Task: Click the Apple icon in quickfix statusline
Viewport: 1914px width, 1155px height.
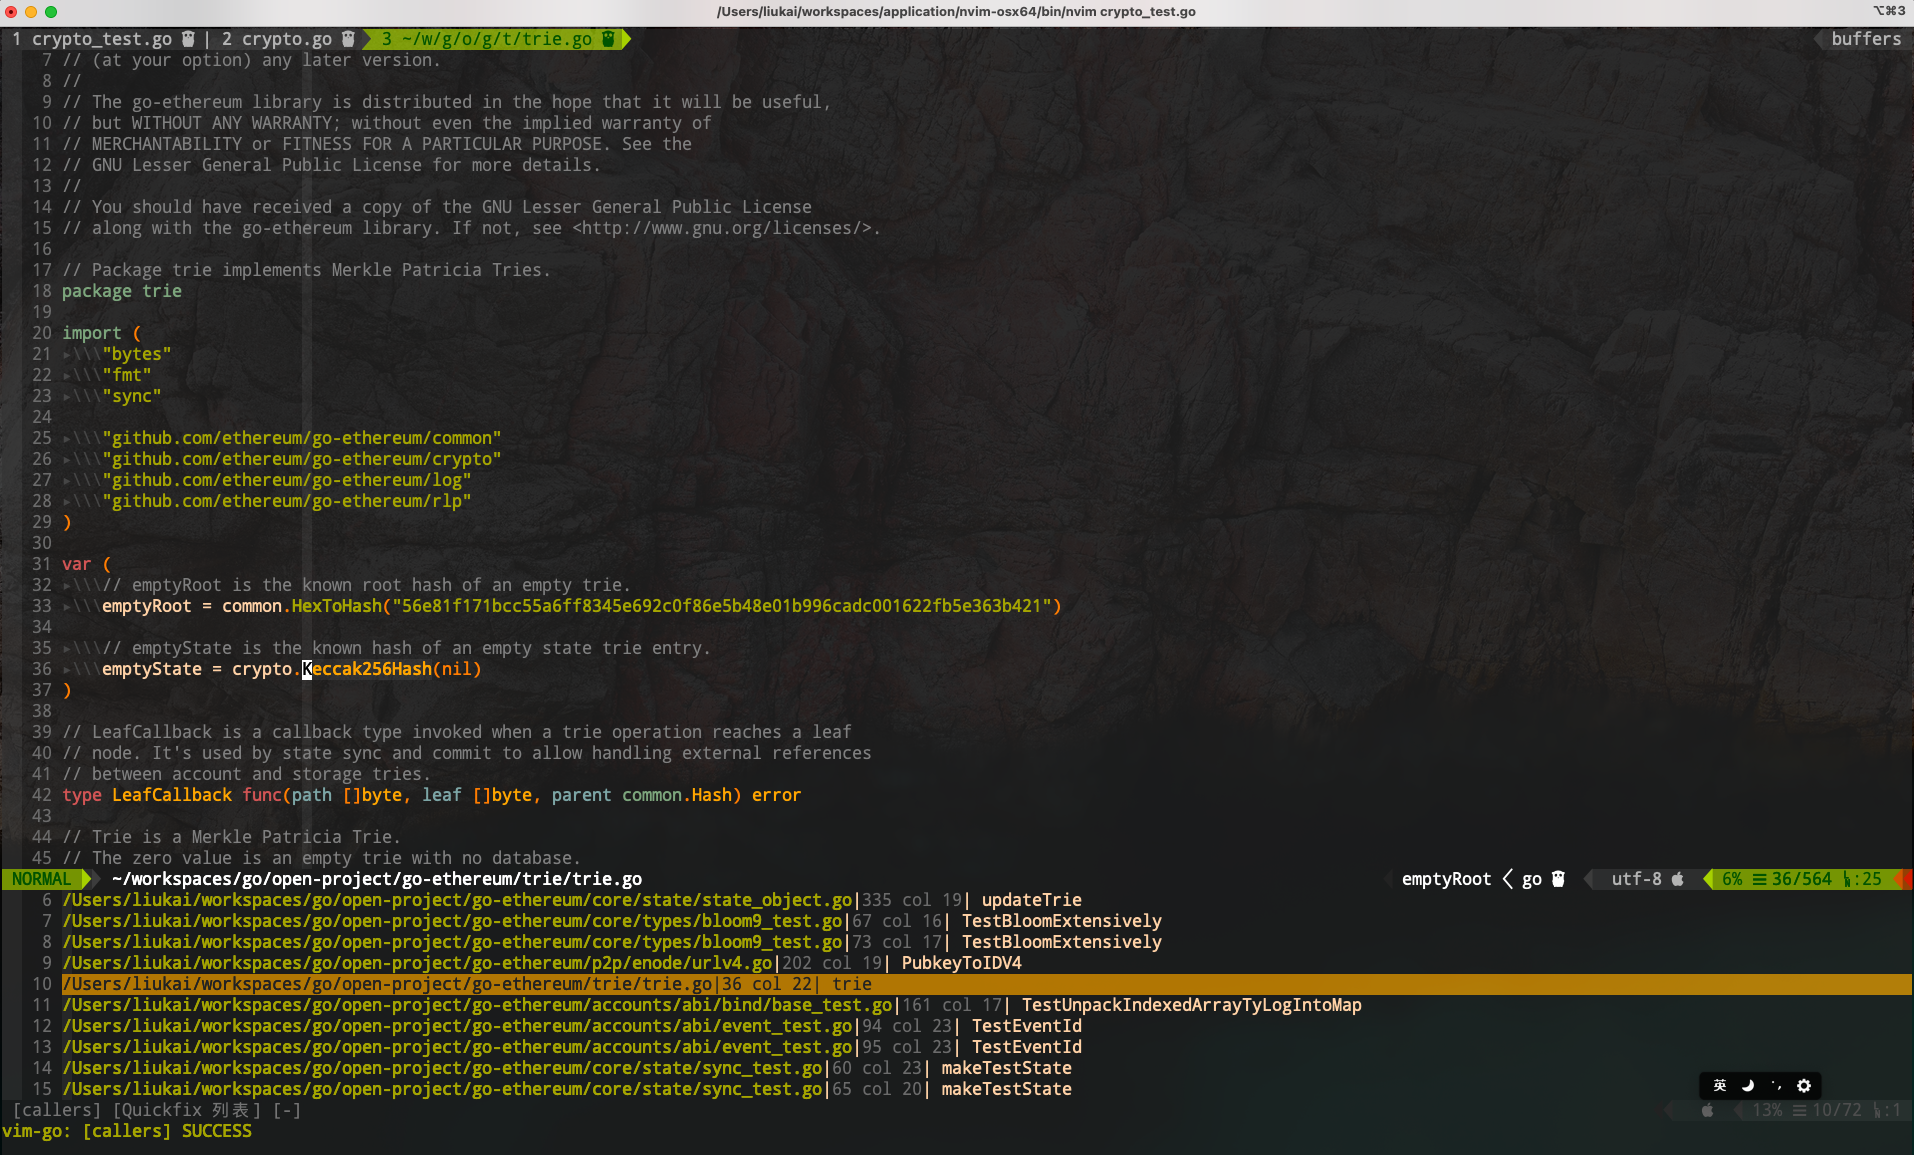Action: [x=1708, y=1110]
